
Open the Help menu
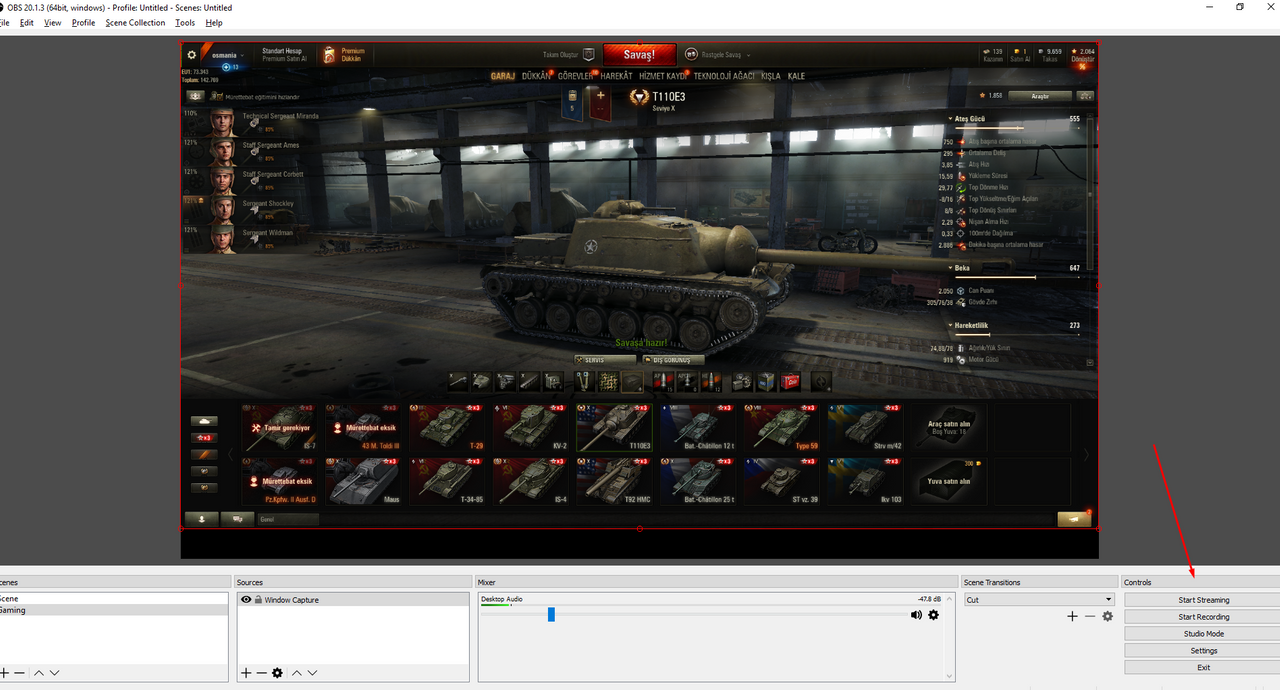click(214, 22)
